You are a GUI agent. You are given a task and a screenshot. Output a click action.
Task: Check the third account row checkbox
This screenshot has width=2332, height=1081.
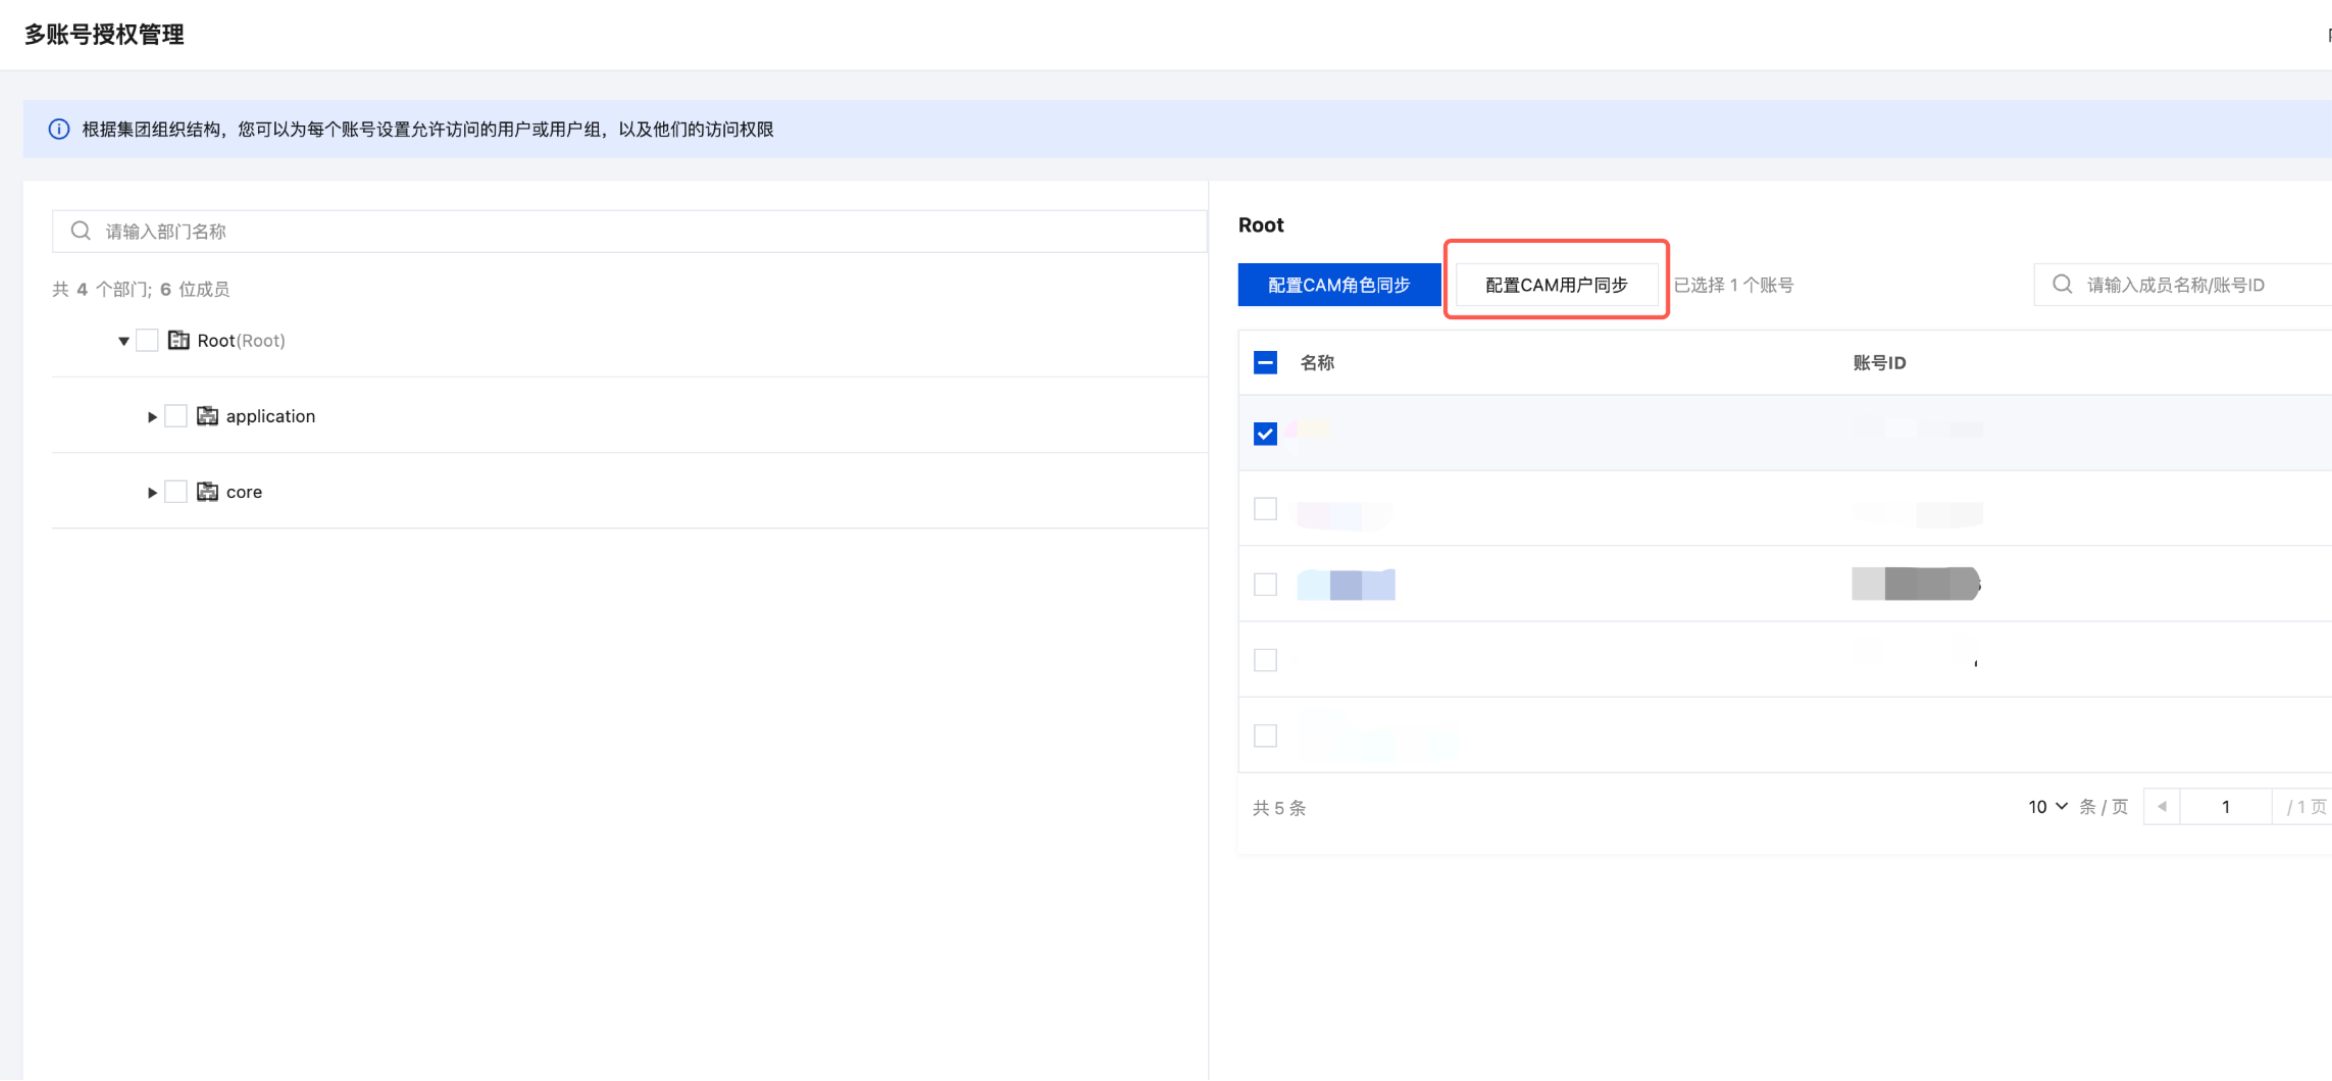(x=1265, y=584)
